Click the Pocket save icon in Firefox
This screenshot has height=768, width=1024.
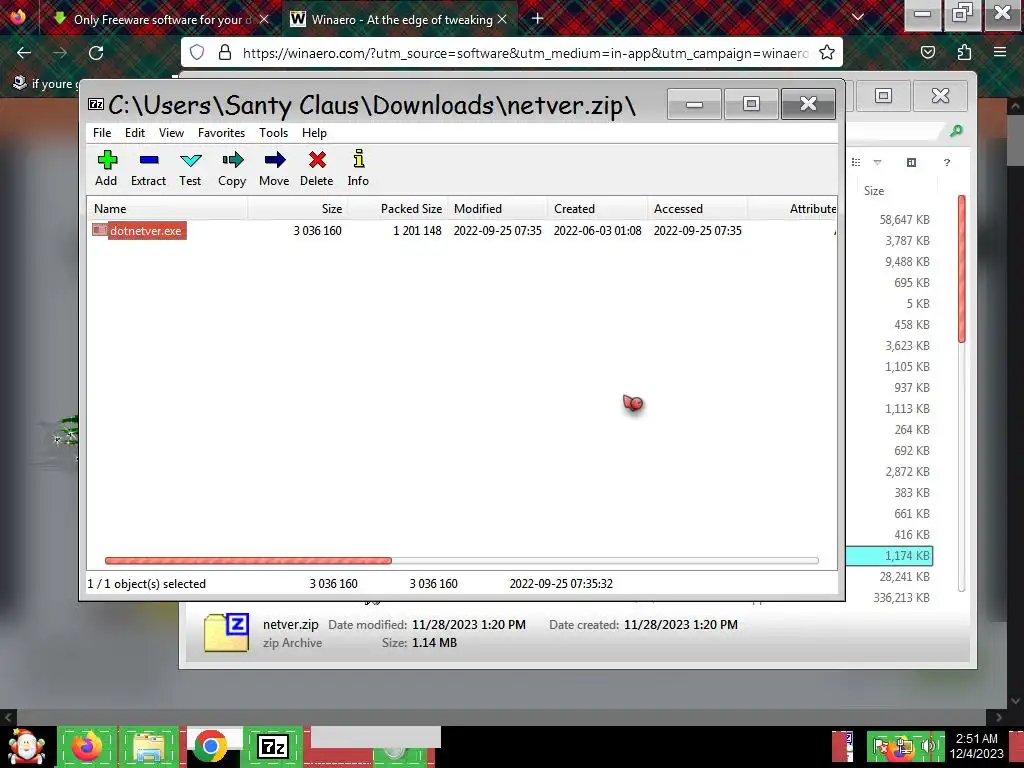click(928, 52)
